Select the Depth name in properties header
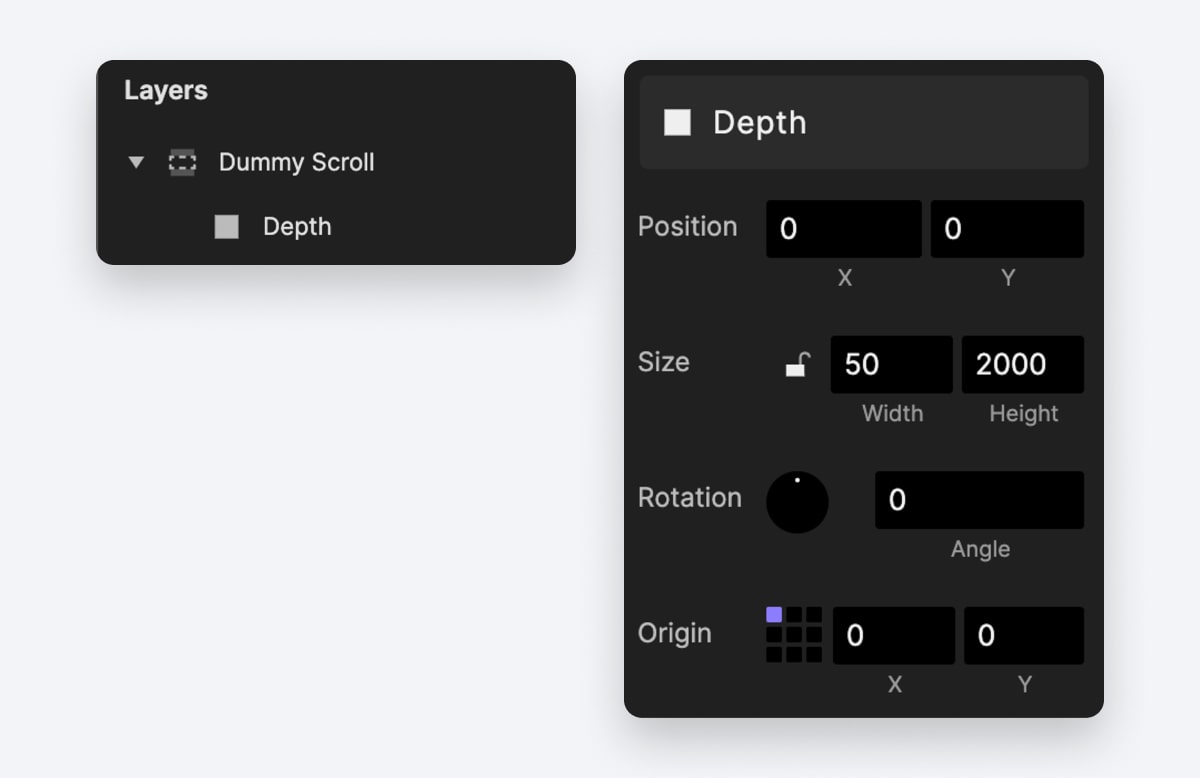The height and width of the screenshot is (778, 1200). pyautogui.click(x=759, y=122)
